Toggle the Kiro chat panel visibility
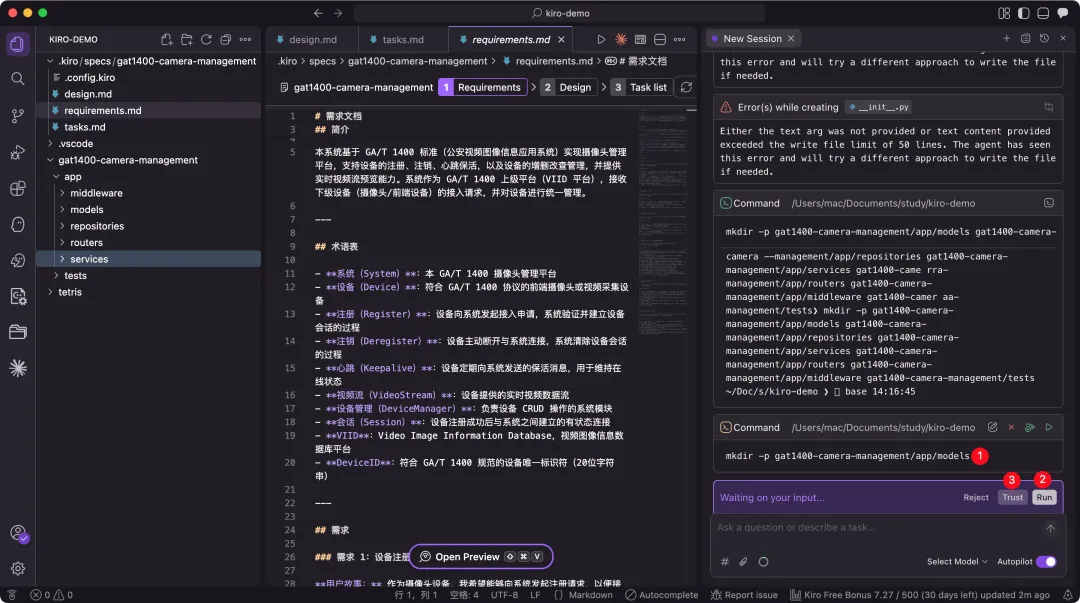This screenshot has height=603, width=1080. click(x=1063, y=13)
